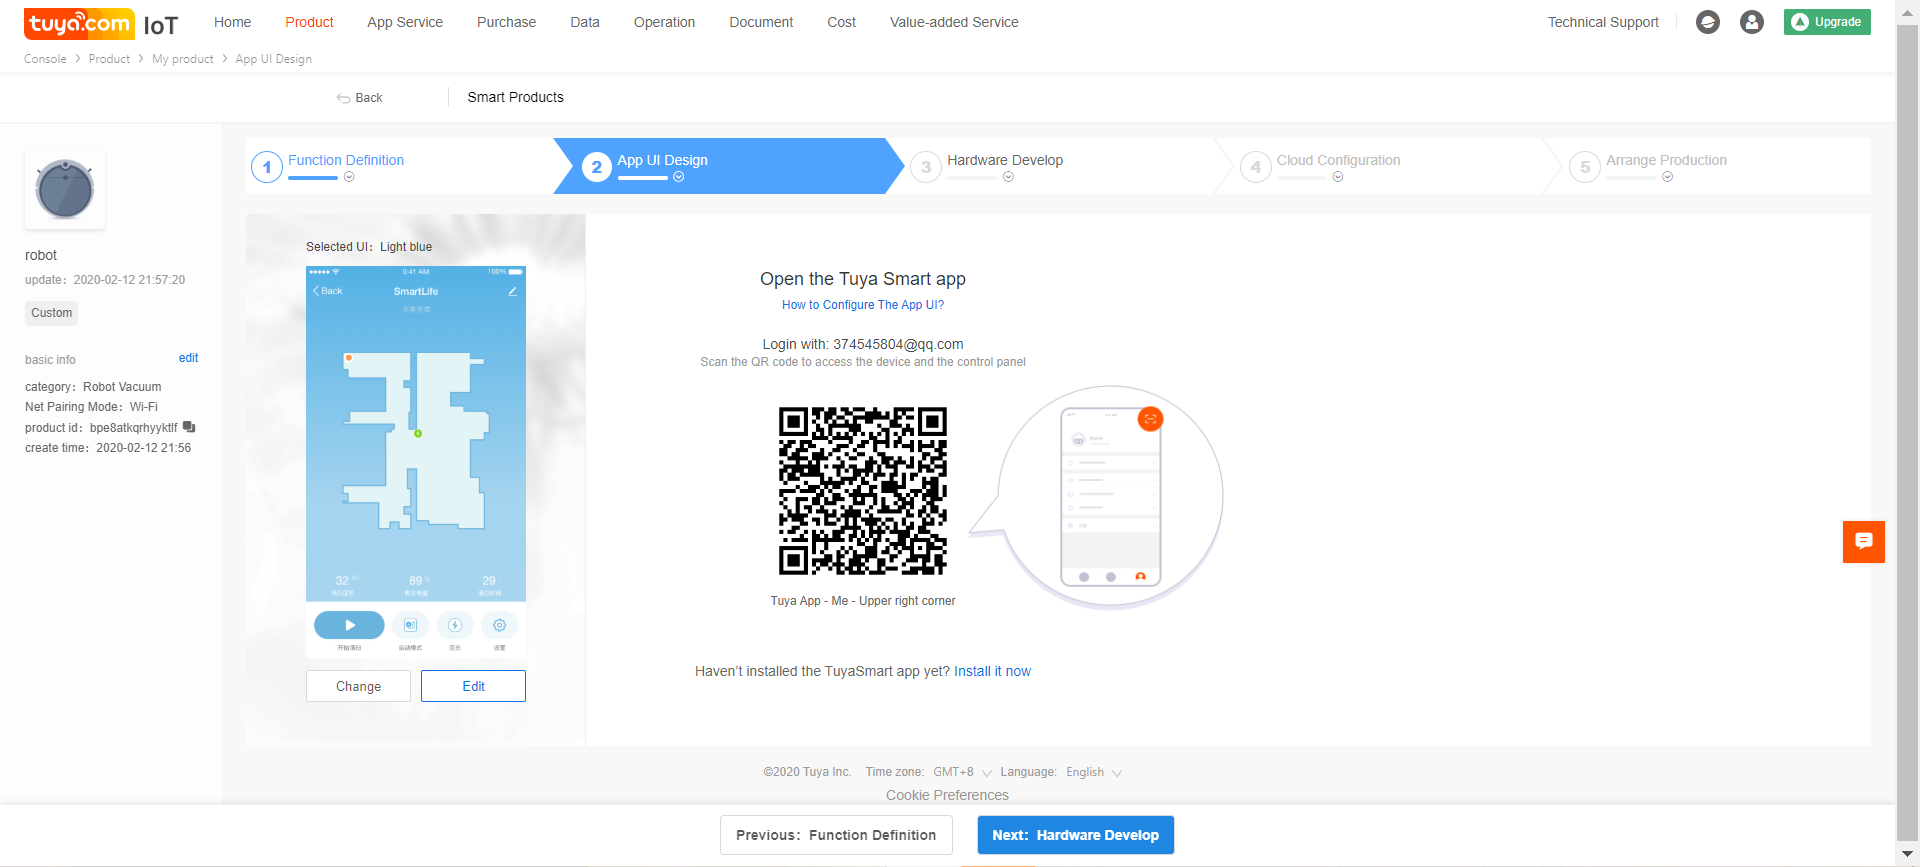Expand Cloud Configuration step chevron
This screenshot has width=1920, height=867.
click(1338, 177)
